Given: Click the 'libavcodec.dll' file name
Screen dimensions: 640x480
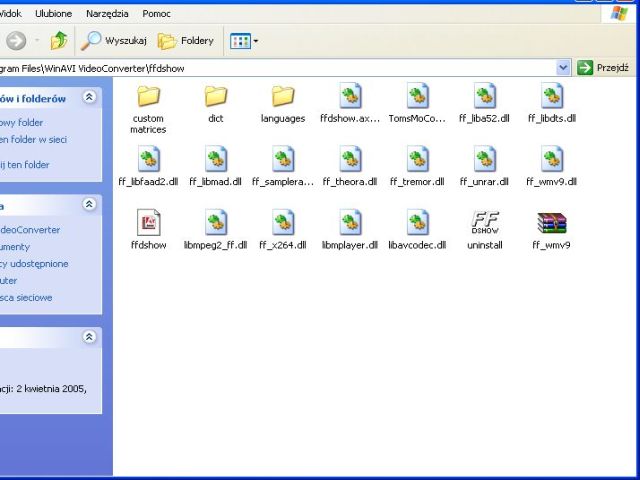Looking at the screenshot, I should coord(417,245).
